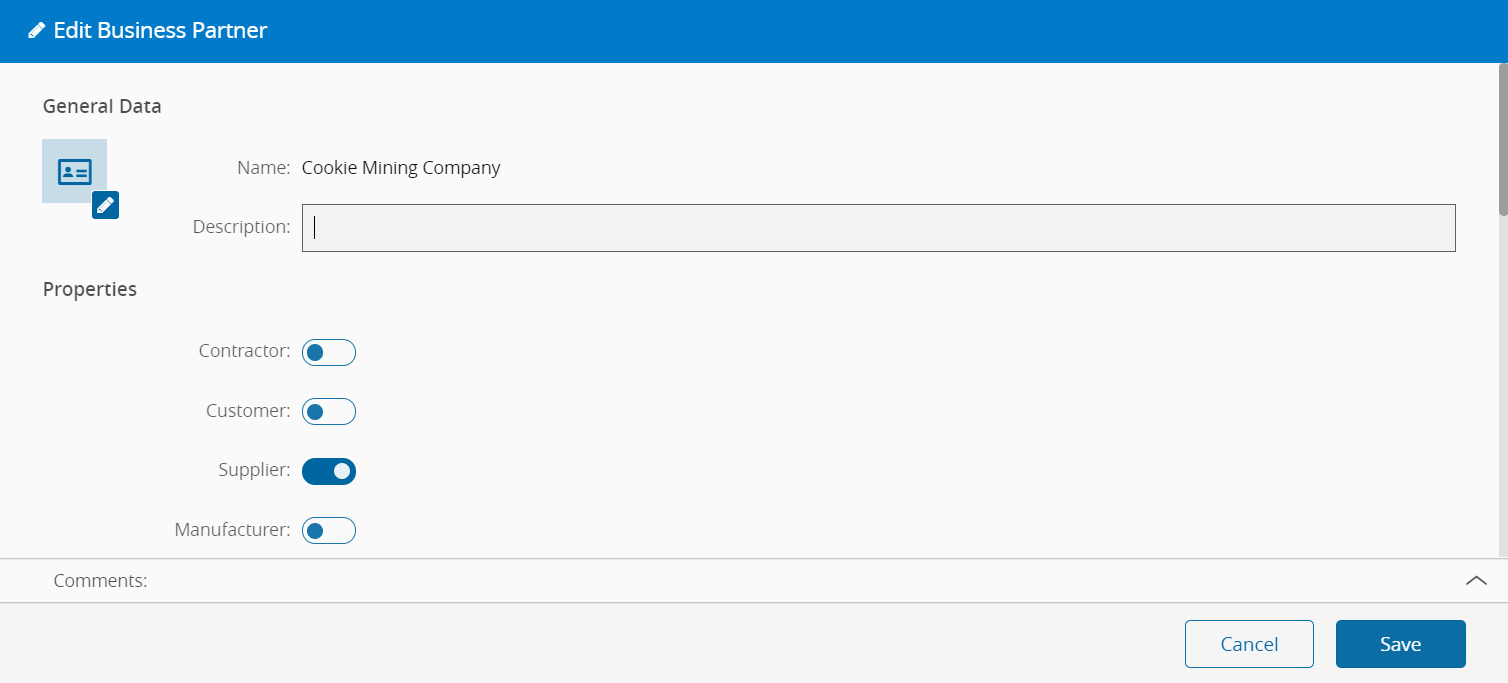Image resolution: width=1508 pixels, height=683 pixels.
Task: Click the Comments label in the bottom panel
Action: click(100, 581)
